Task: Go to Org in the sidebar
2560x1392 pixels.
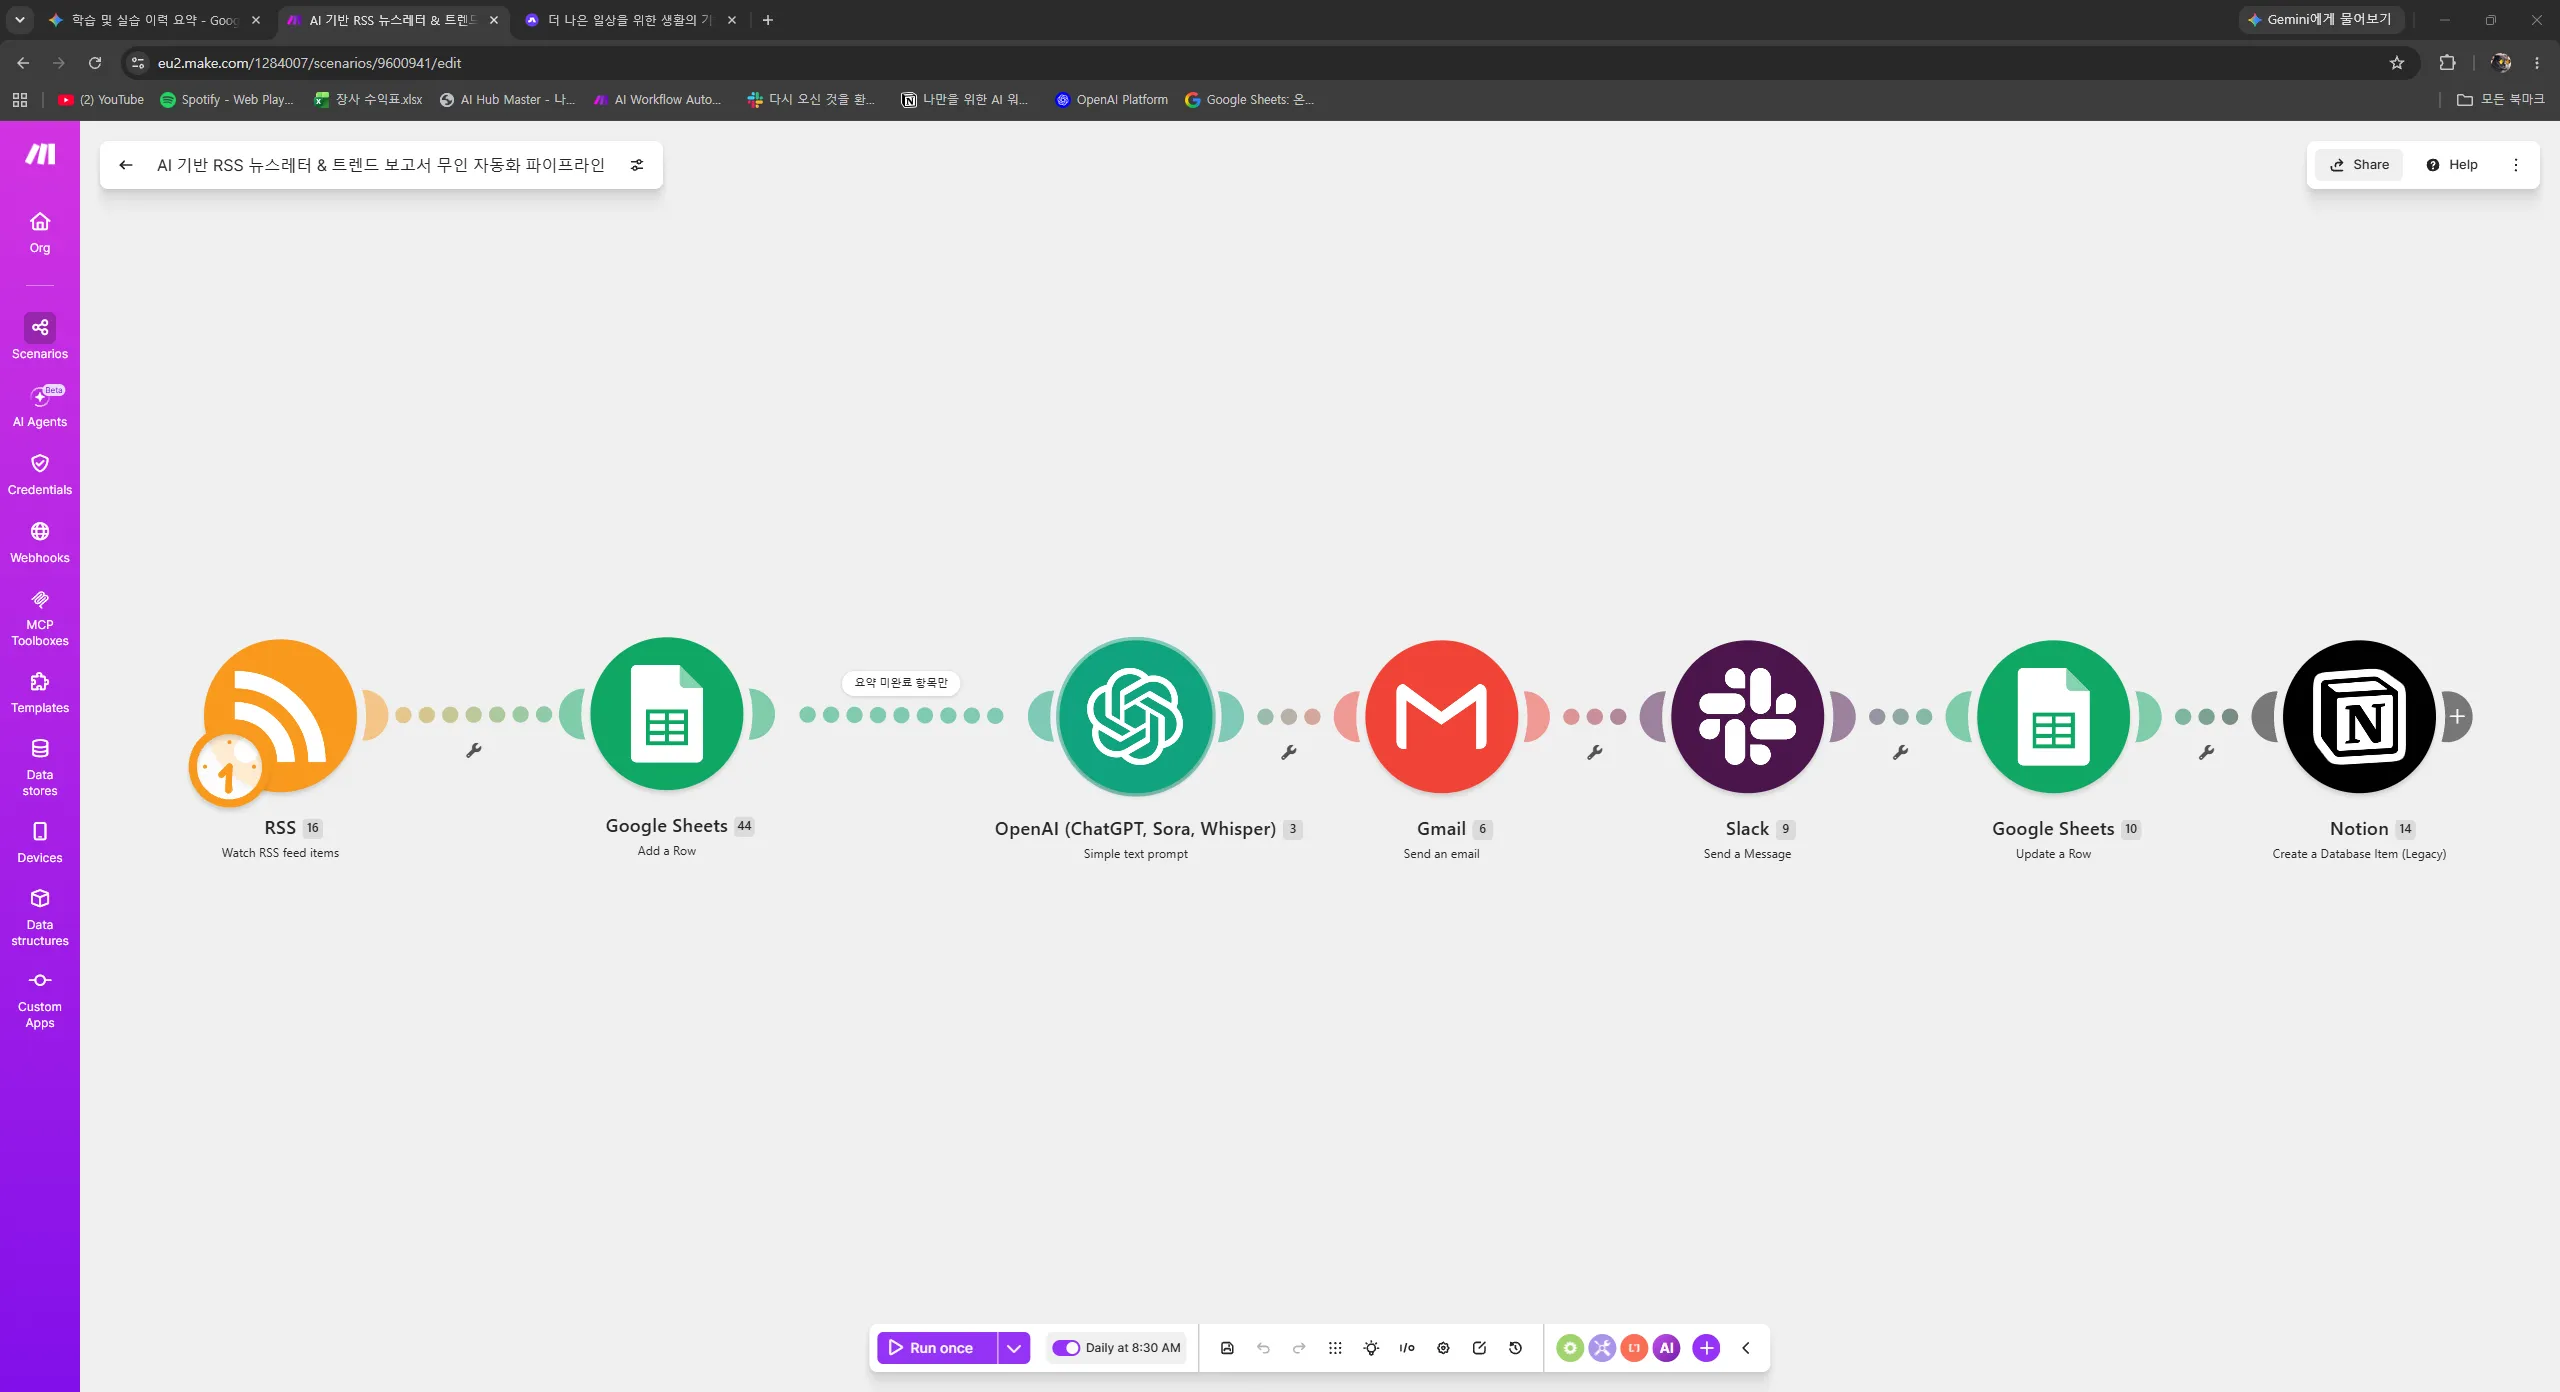Action: 40,233
